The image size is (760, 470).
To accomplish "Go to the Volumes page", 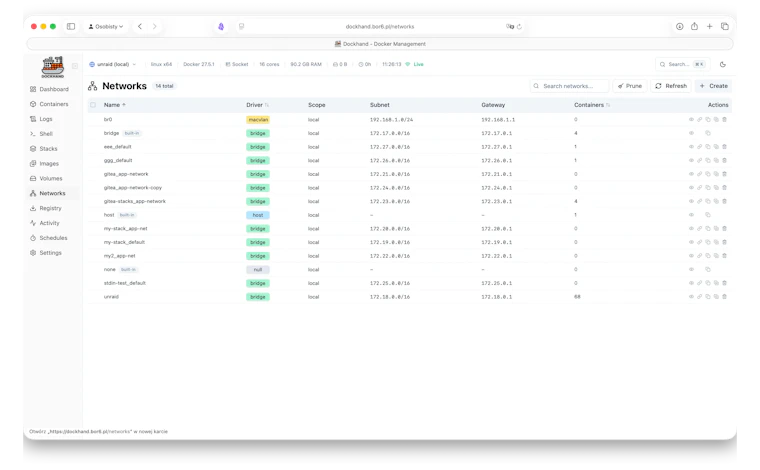I will (49, 178).
